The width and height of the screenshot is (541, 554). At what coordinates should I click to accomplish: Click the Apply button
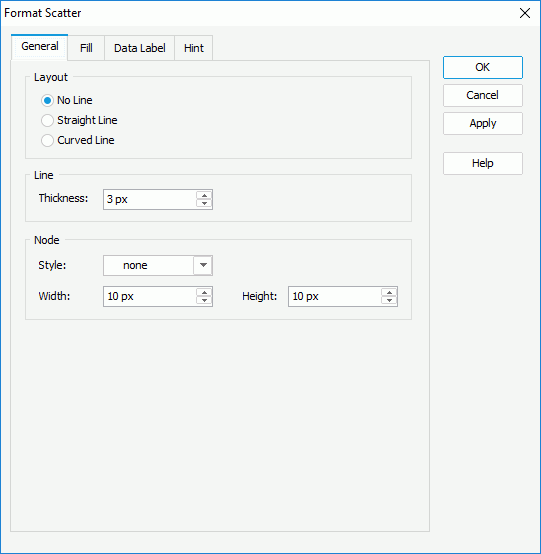[483, 123]
